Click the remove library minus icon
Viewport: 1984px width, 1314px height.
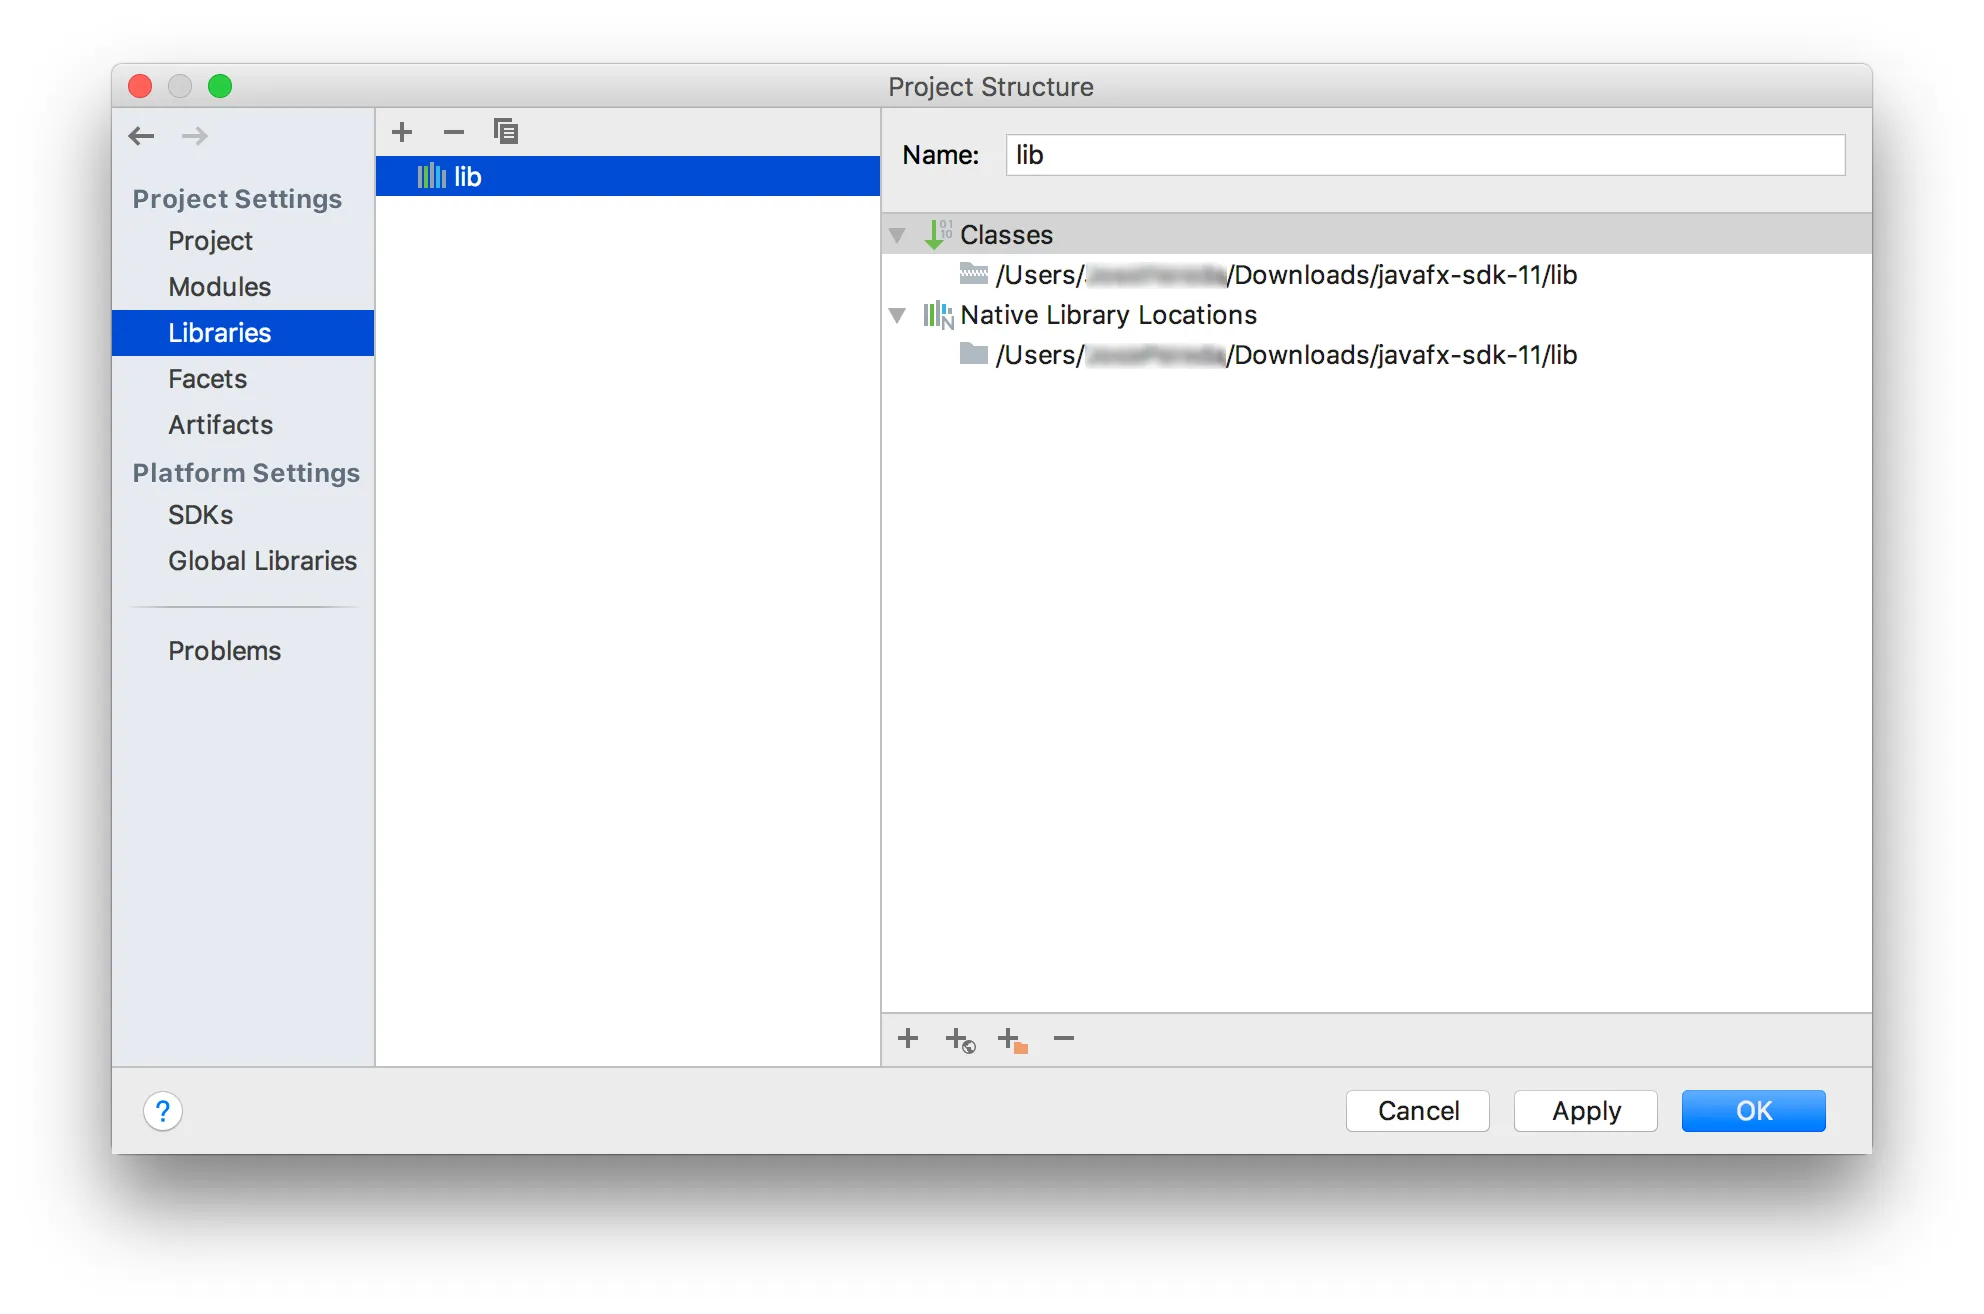454,132
